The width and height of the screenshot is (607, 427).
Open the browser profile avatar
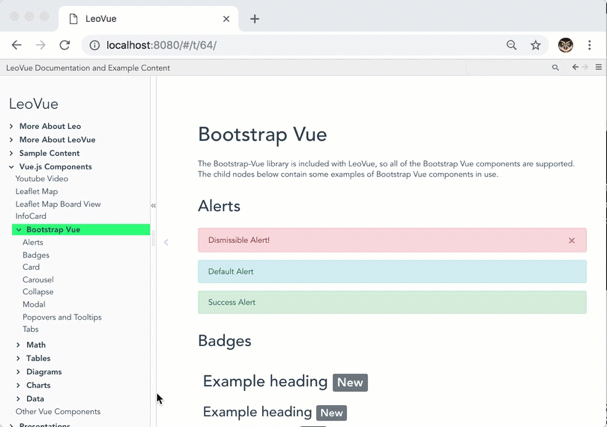coord(565,45)
